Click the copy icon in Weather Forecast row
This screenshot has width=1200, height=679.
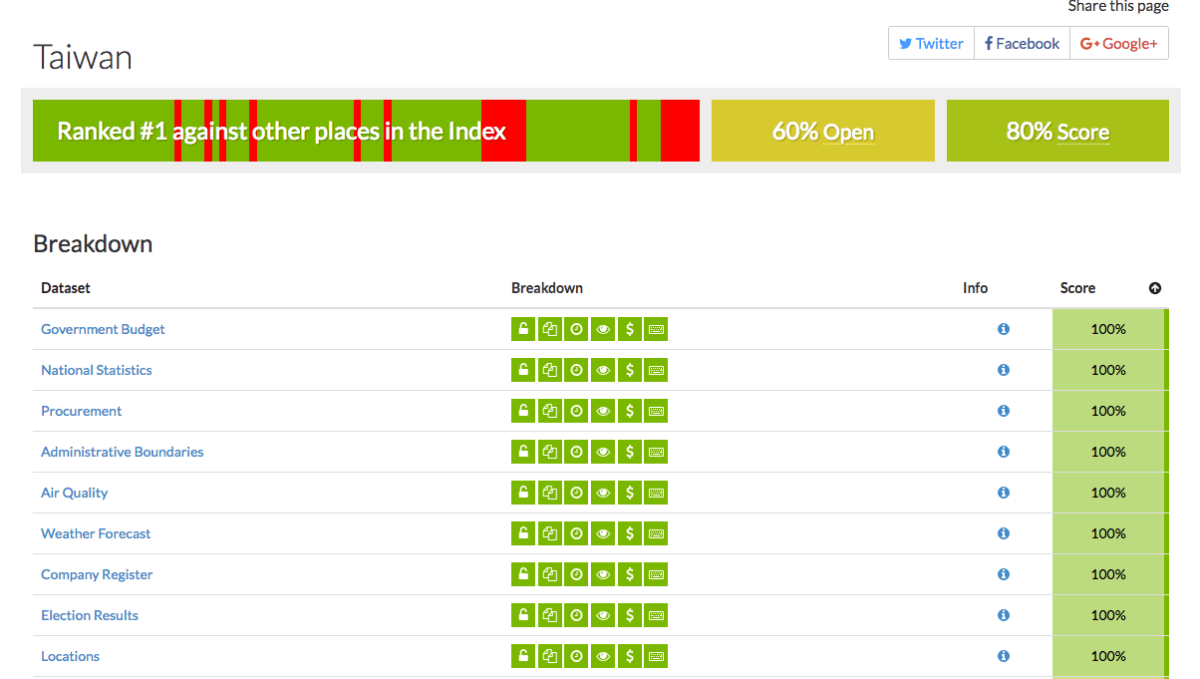pyautogui.click(x=549, y=534)
